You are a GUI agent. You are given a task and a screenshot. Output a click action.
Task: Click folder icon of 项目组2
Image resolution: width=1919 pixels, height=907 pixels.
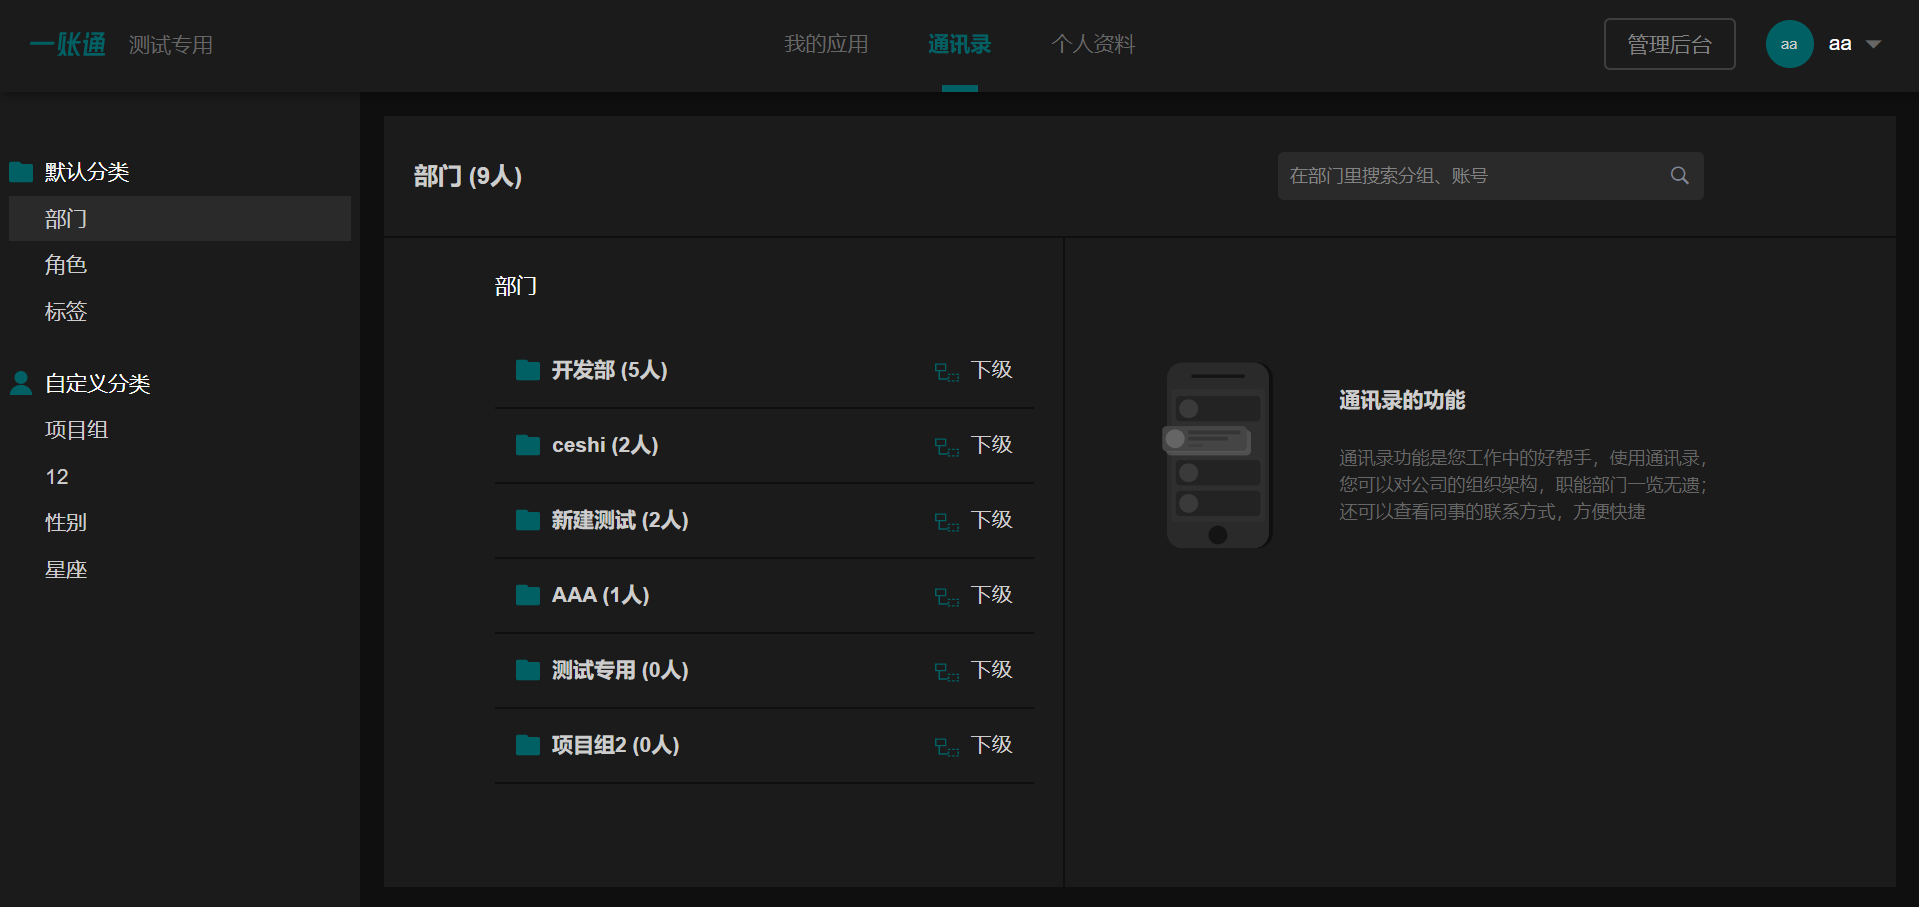tap(528, 745)
